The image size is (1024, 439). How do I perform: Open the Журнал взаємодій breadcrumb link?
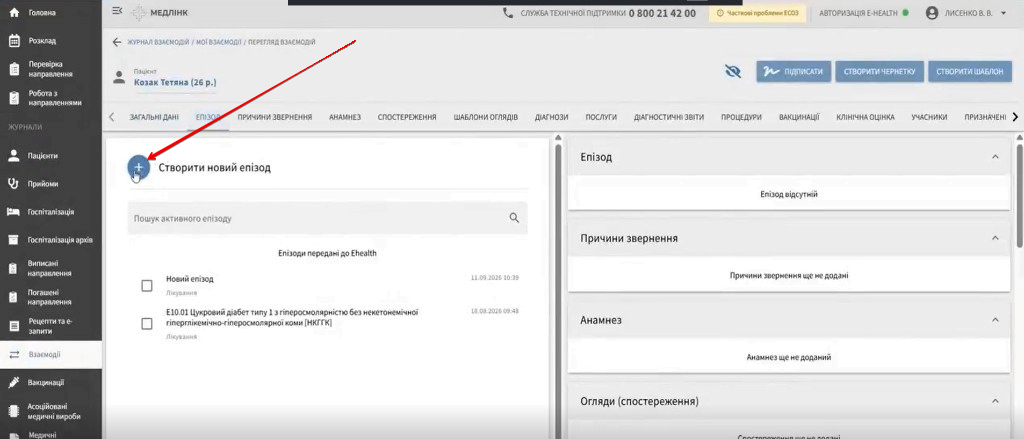pos(159,42)
